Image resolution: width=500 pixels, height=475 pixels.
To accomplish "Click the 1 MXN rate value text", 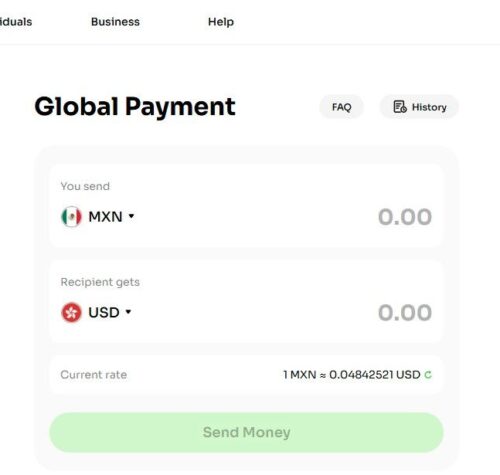I will [352, 375].
